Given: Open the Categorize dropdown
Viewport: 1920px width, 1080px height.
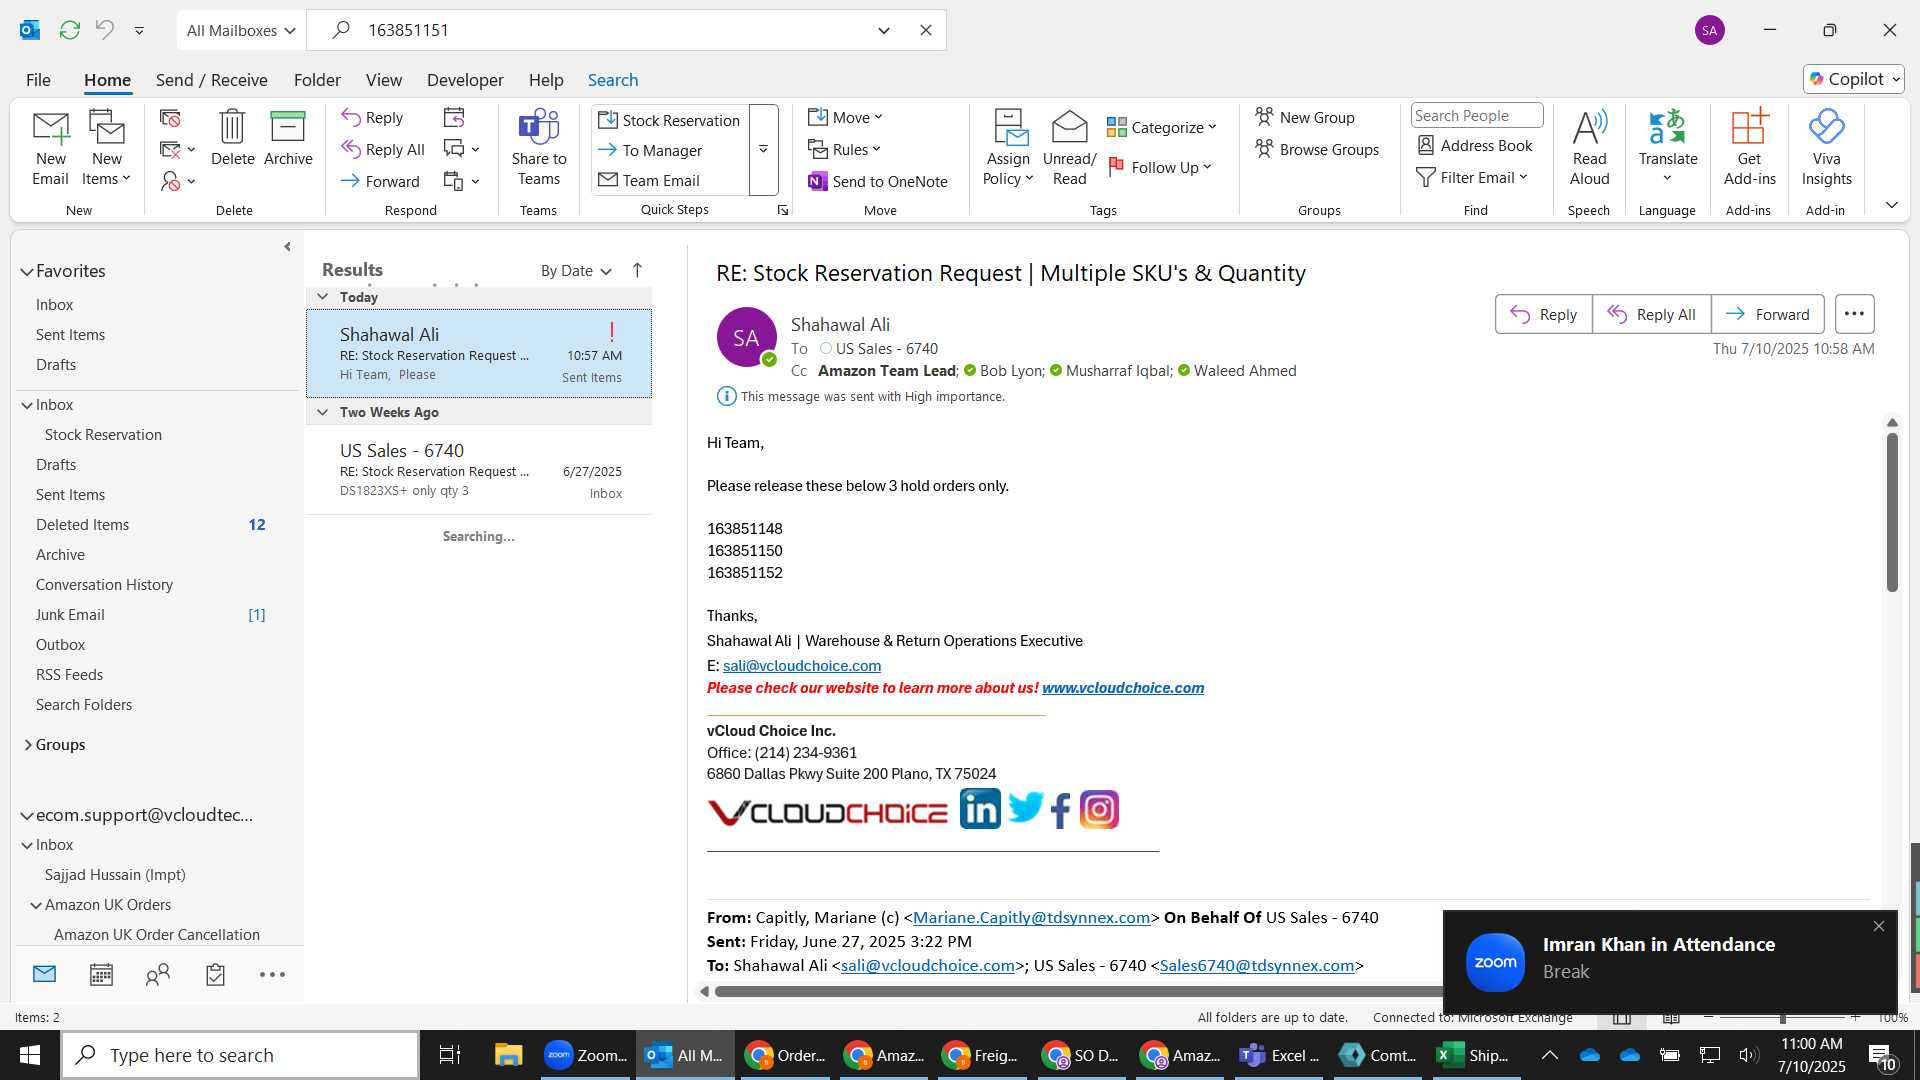Looking at the screenshot, I should click(1162, 127).
